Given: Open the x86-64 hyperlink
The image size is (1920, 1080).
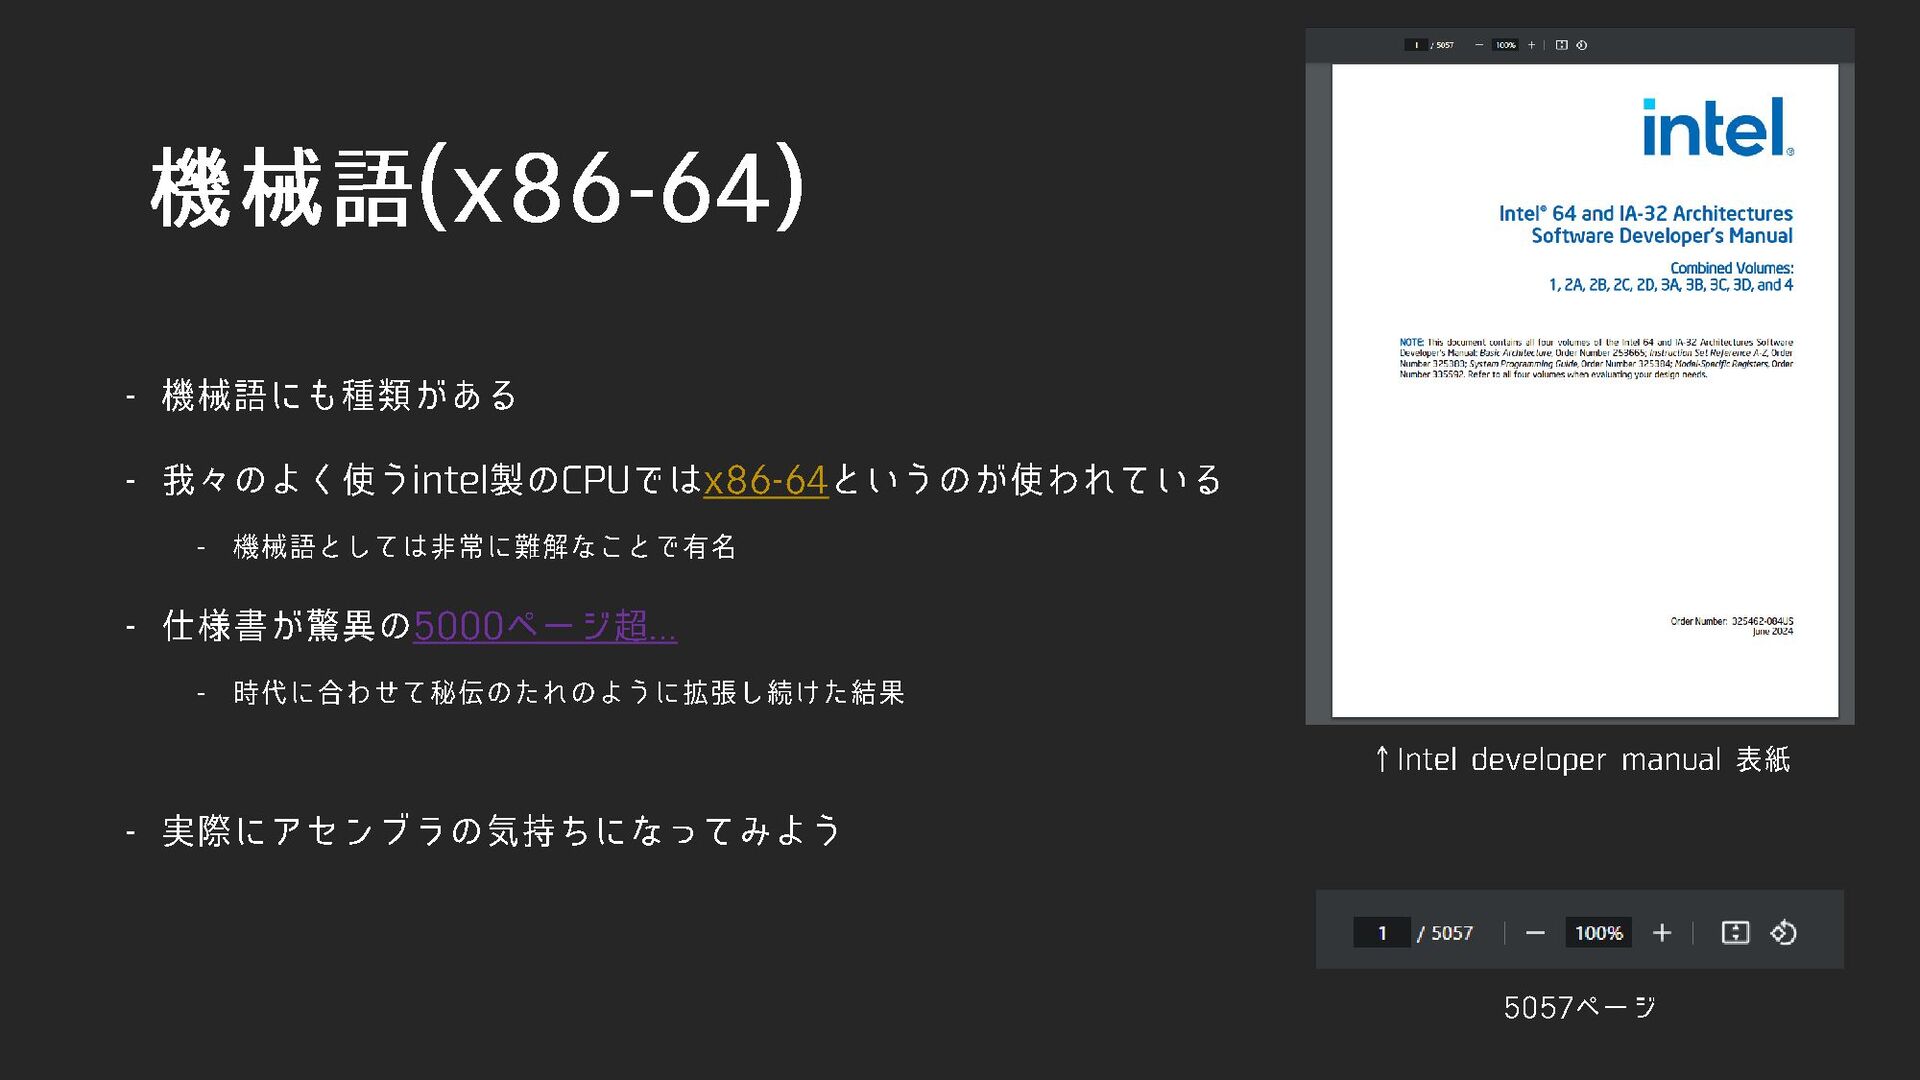Looking at the screenshot, I should (765, 480).
